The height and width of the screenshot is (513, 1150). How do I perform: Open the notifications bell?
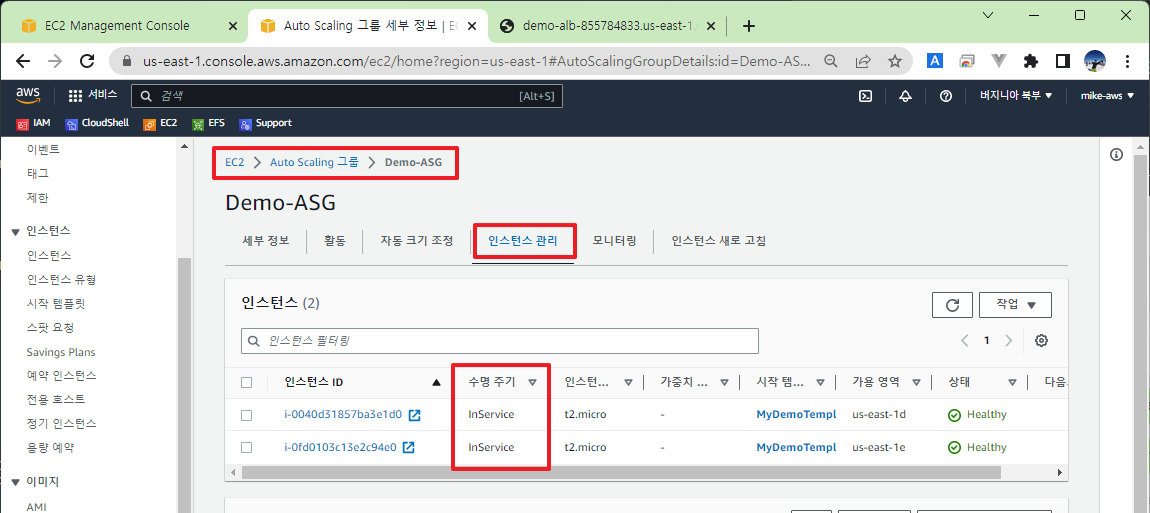(x=905, y=96)
